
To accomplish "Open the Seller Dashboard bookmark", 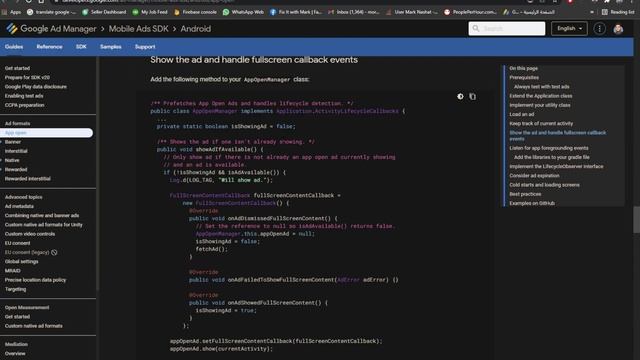I will coord(104,12).
